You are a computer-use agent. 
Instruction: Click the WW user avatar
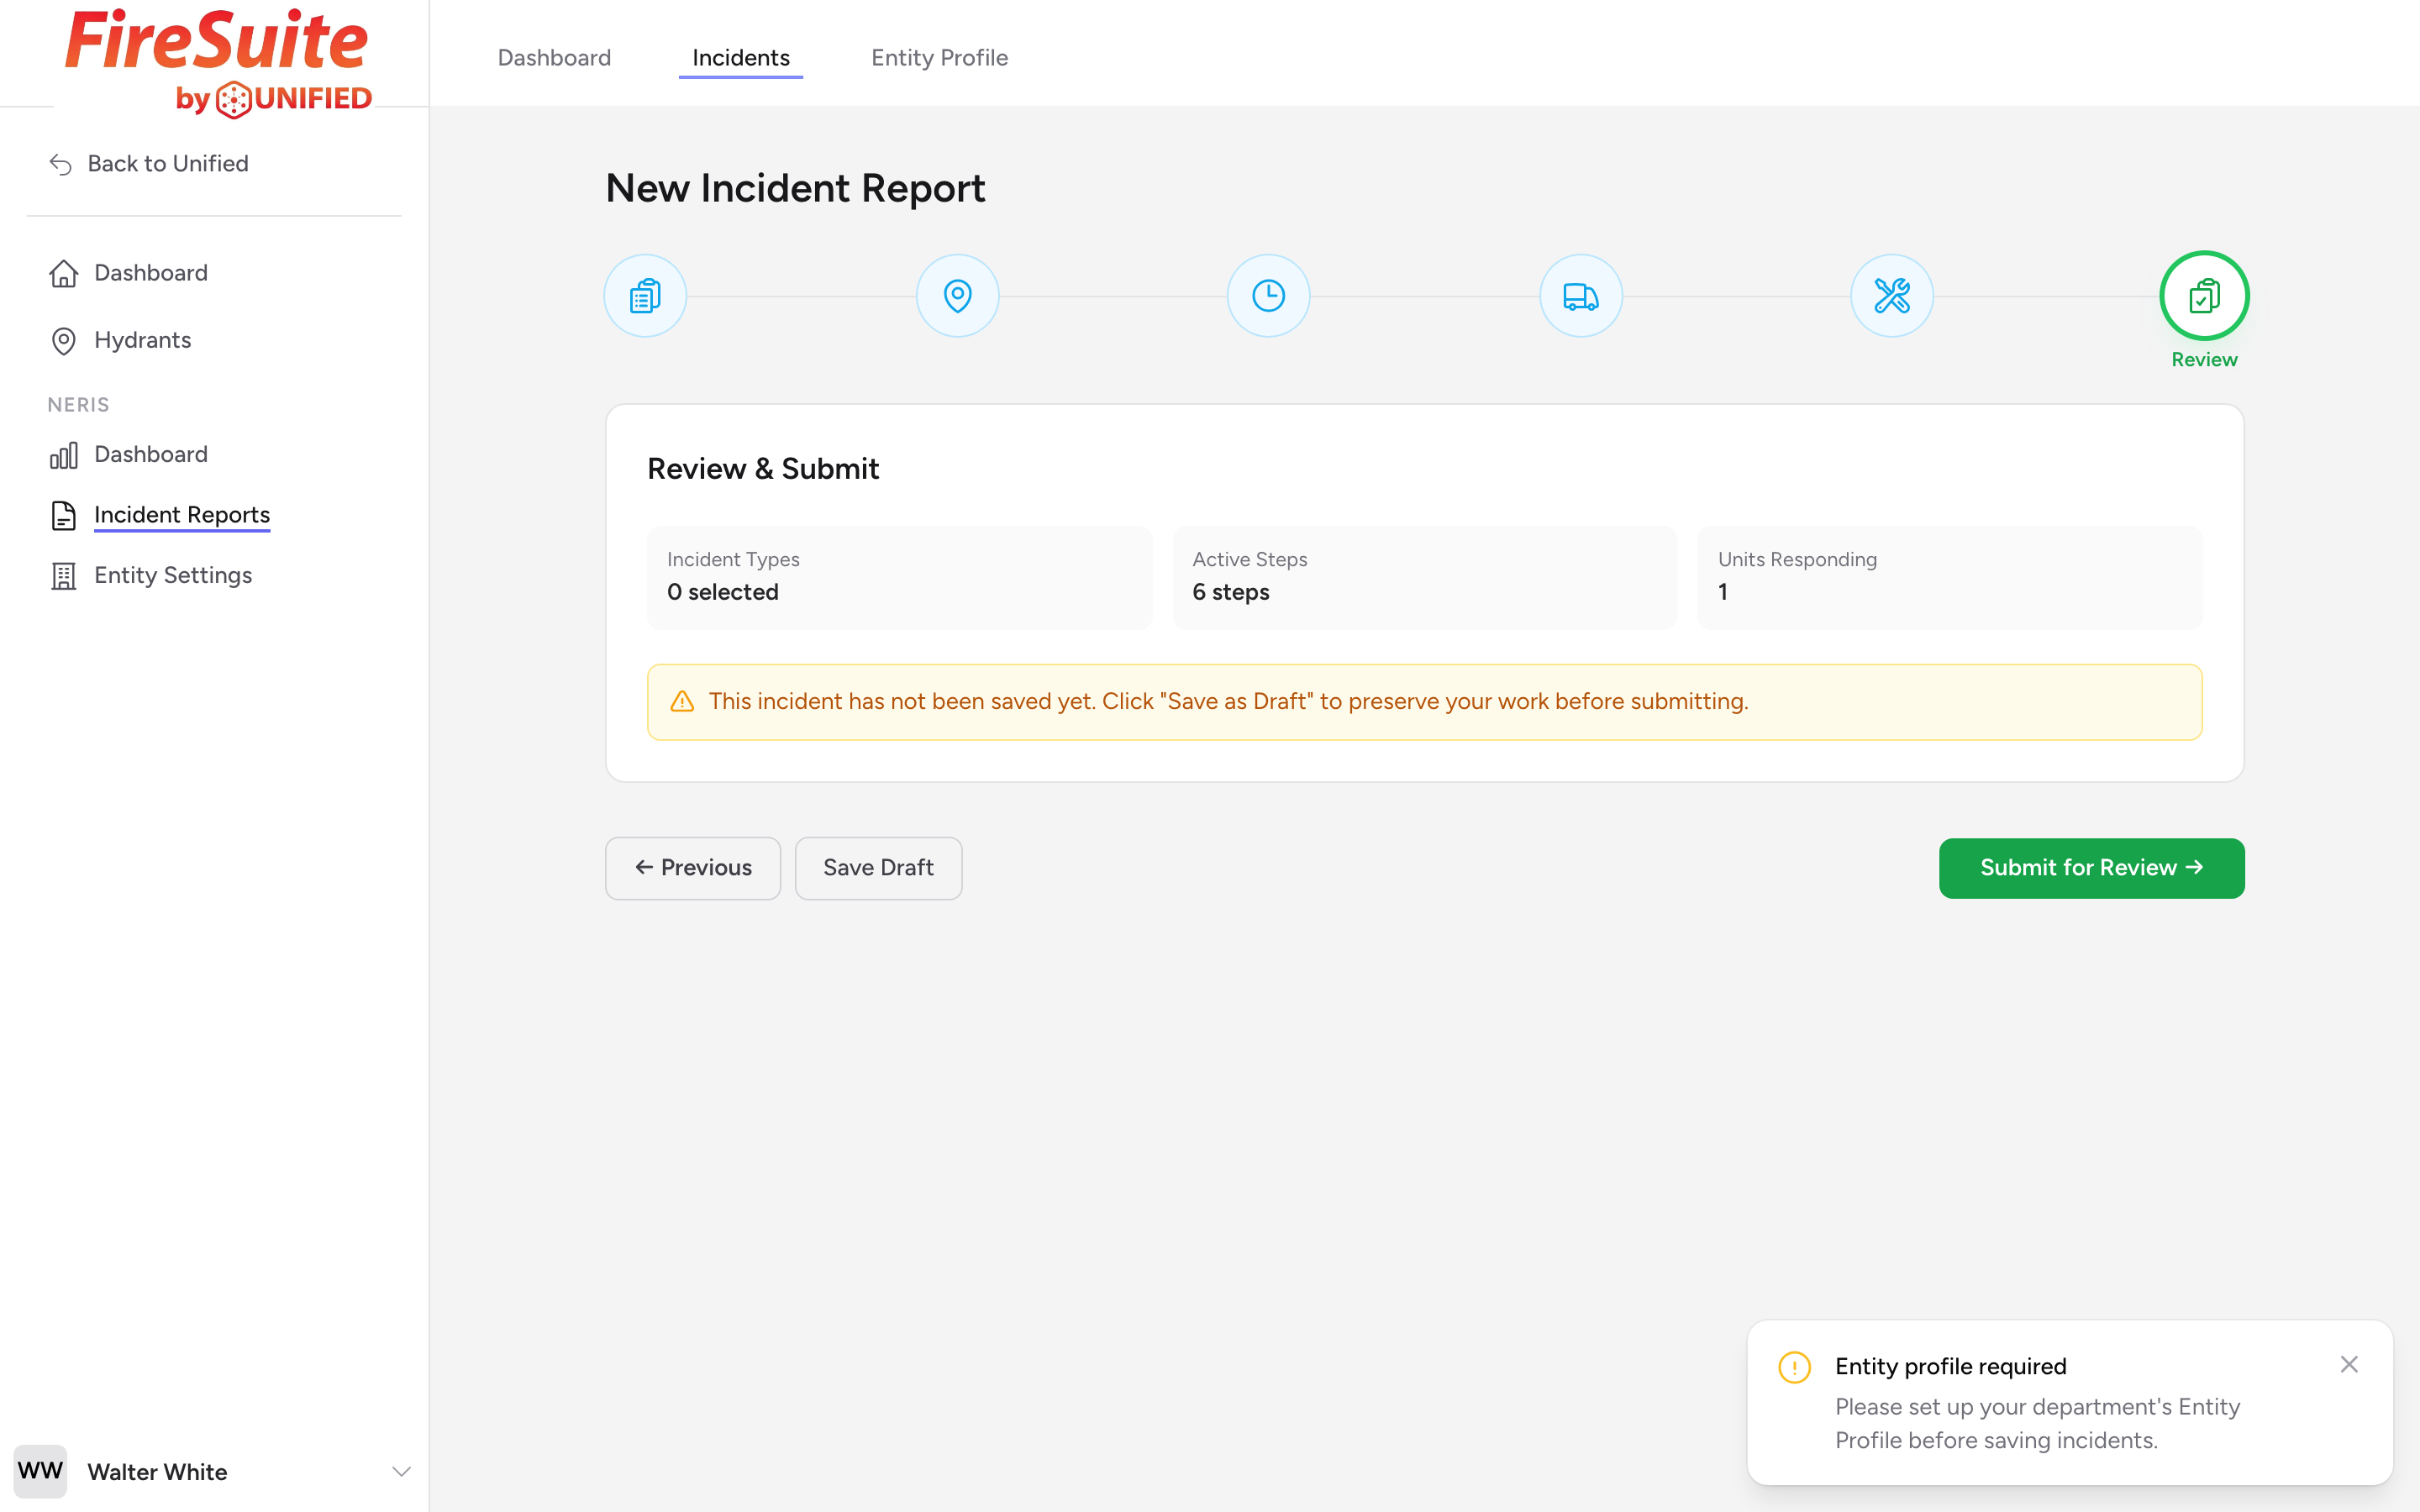[40, 1471]
